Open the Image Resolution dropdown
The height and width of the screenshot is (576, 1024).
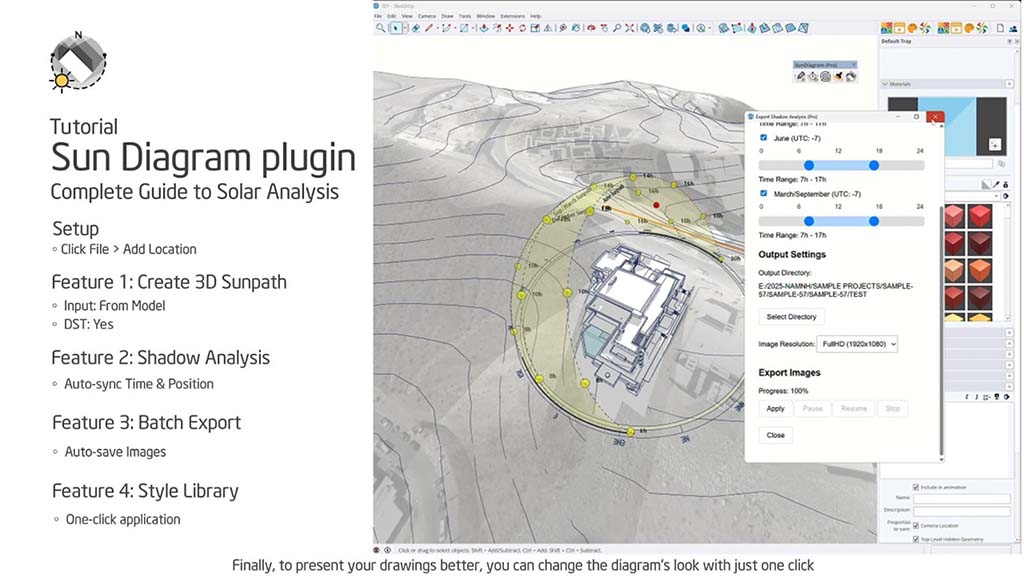point(857,343)
